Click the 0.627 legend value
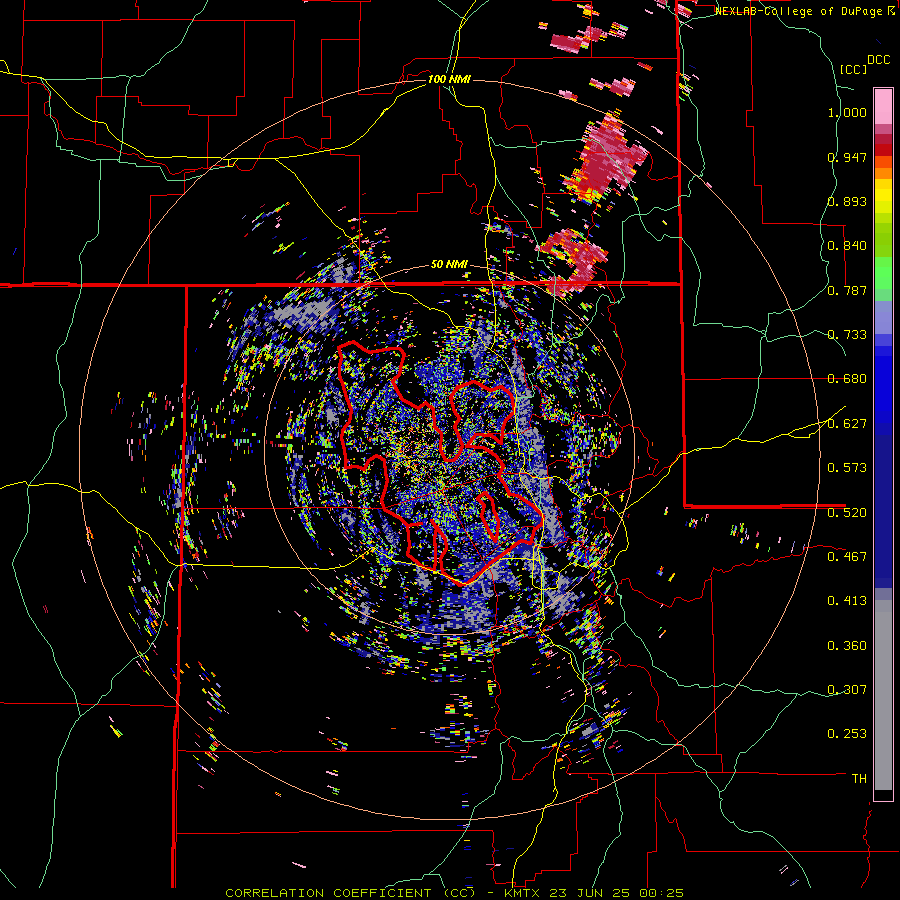Viewport: 900px width, 900px height. 847,424
